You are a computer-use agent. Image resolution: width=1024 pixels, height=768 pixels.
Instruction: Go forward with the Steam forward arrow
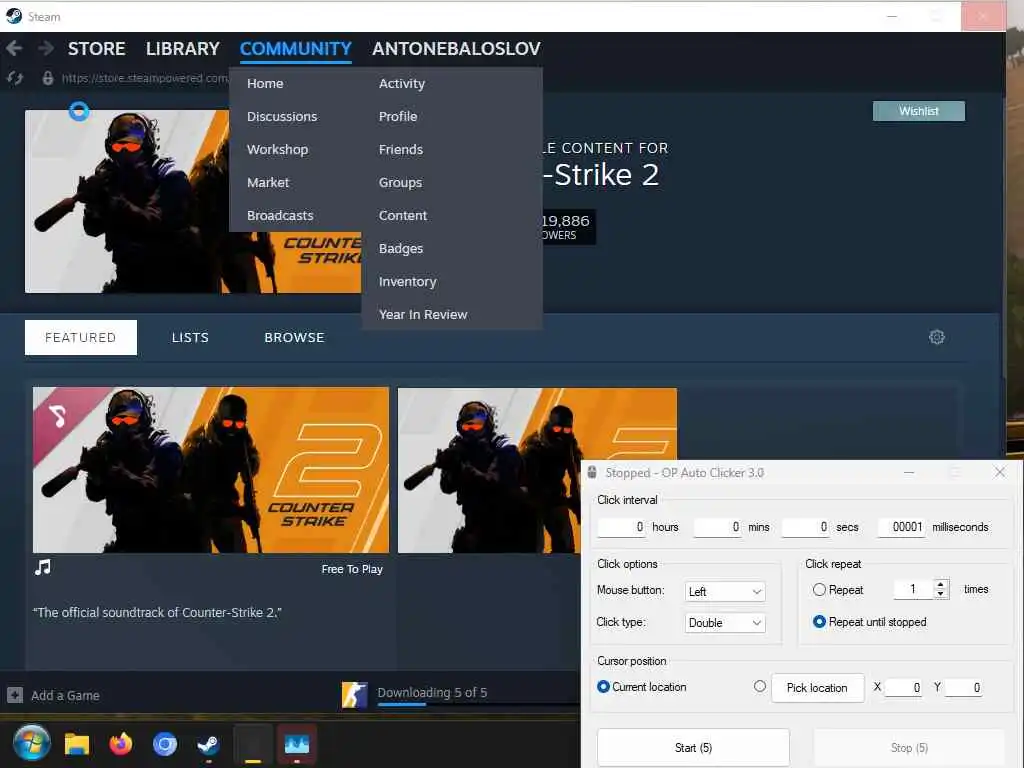(x=45, y=48)
